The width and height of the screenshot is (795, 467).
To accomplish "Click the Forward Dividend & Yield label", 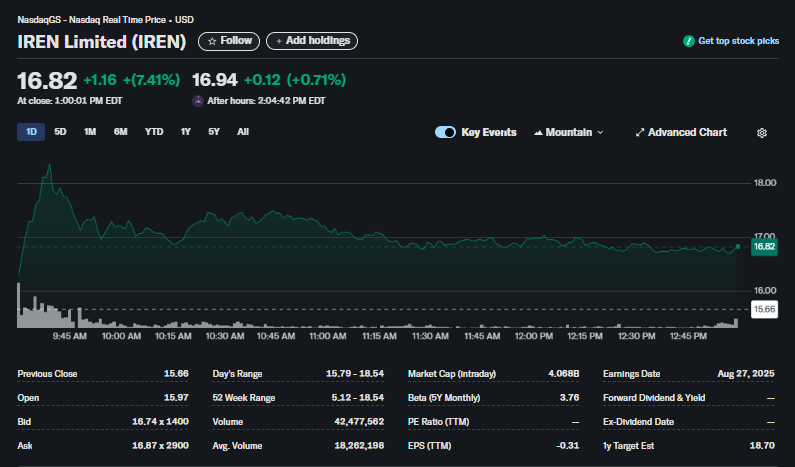I will pos(654,398).
